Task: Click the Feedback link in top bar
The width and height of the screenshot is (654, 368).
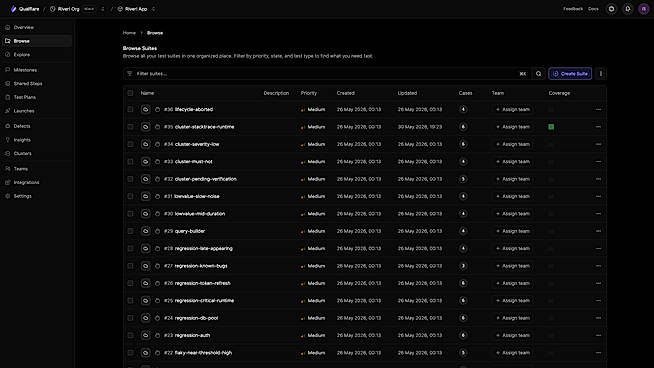Action: pyautogui.click(x=573, y=9)
